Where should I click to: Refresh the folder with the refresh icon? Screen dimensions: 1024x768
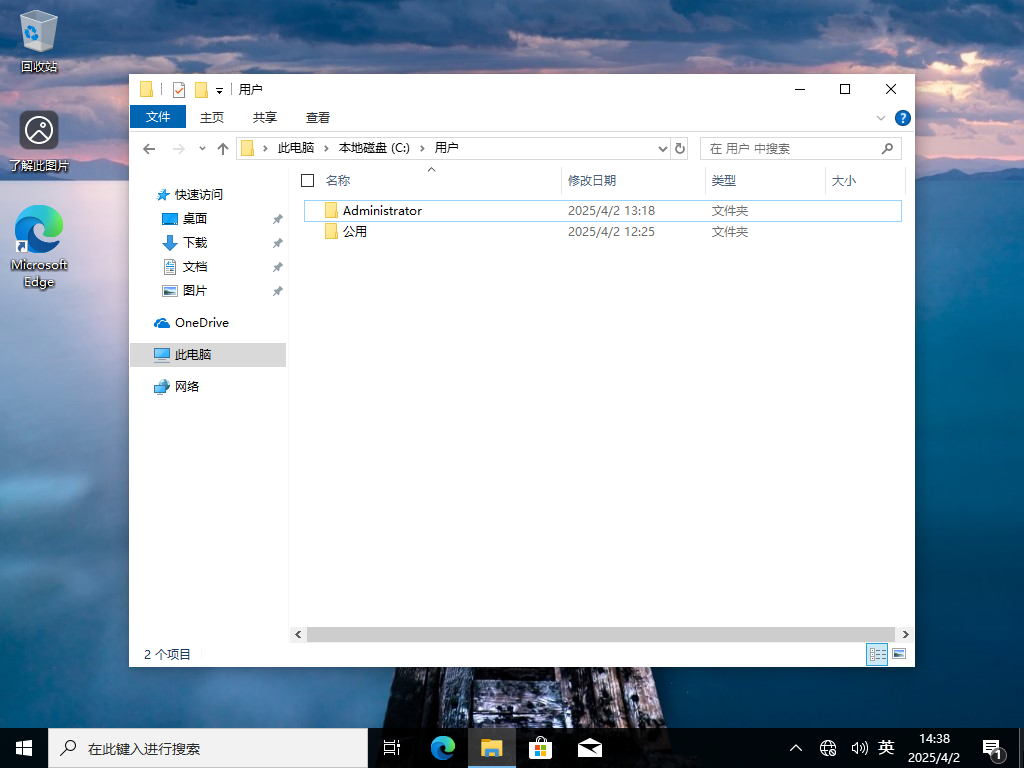pyautogui.click(x=679, y=149)
